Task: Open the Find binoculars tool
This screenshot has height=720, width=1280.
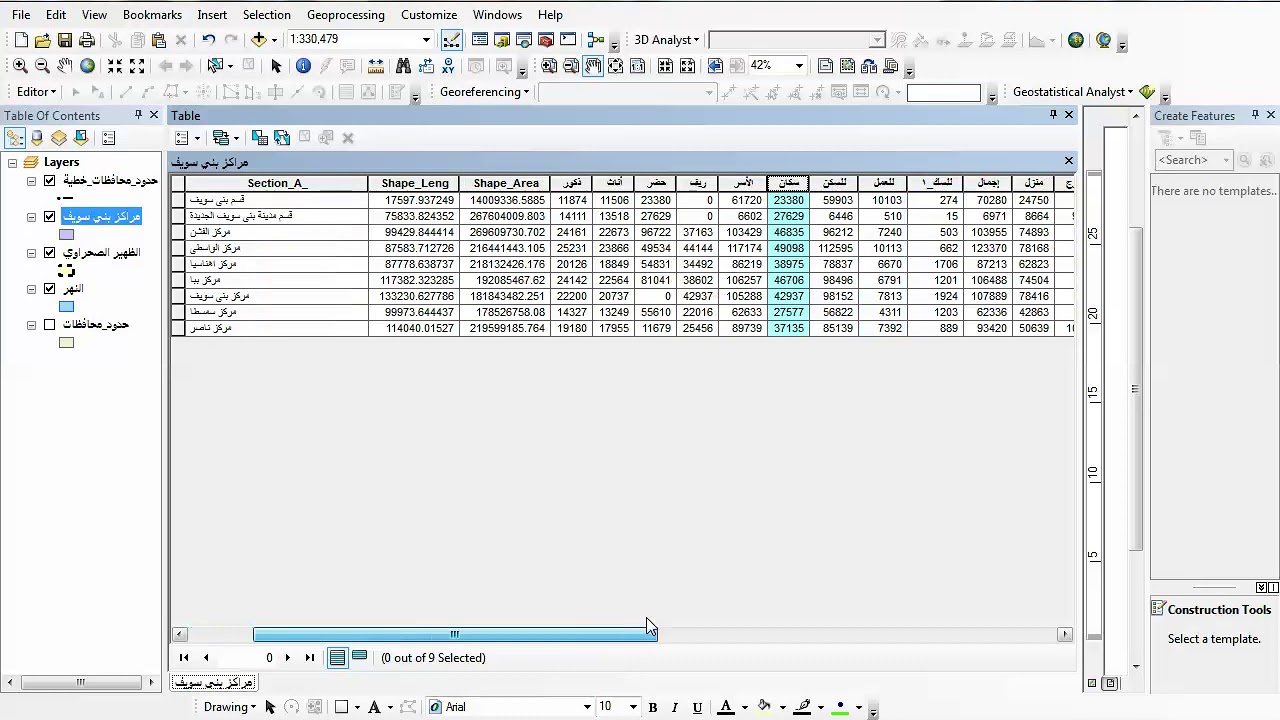Action: click(403, 66)
